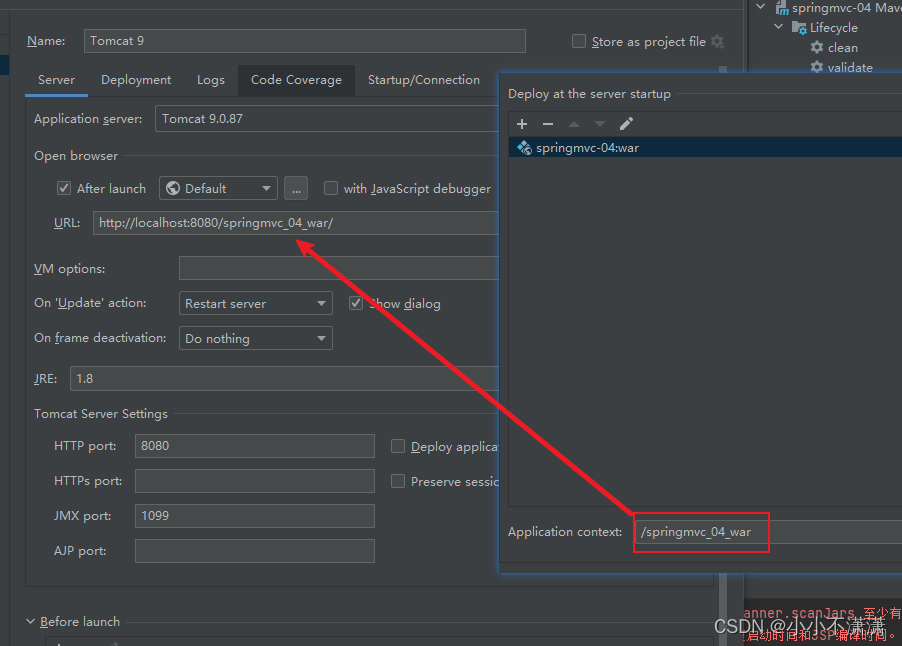The height and width of the screenshot is (646, 902).
Task: Enable with JavaScript debugger checkbox
Action: (x=331, y=188)
